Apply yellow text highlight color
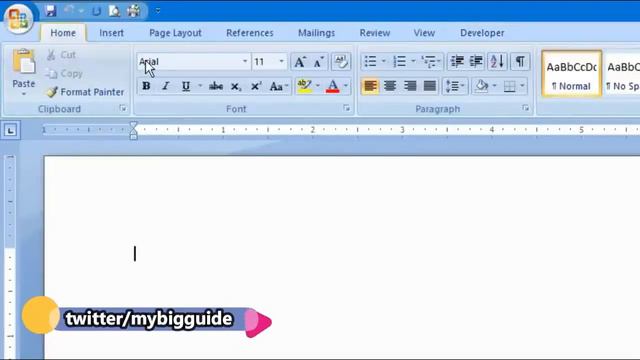The height and width of the screenshot is (360, 640). click(304, 86)
